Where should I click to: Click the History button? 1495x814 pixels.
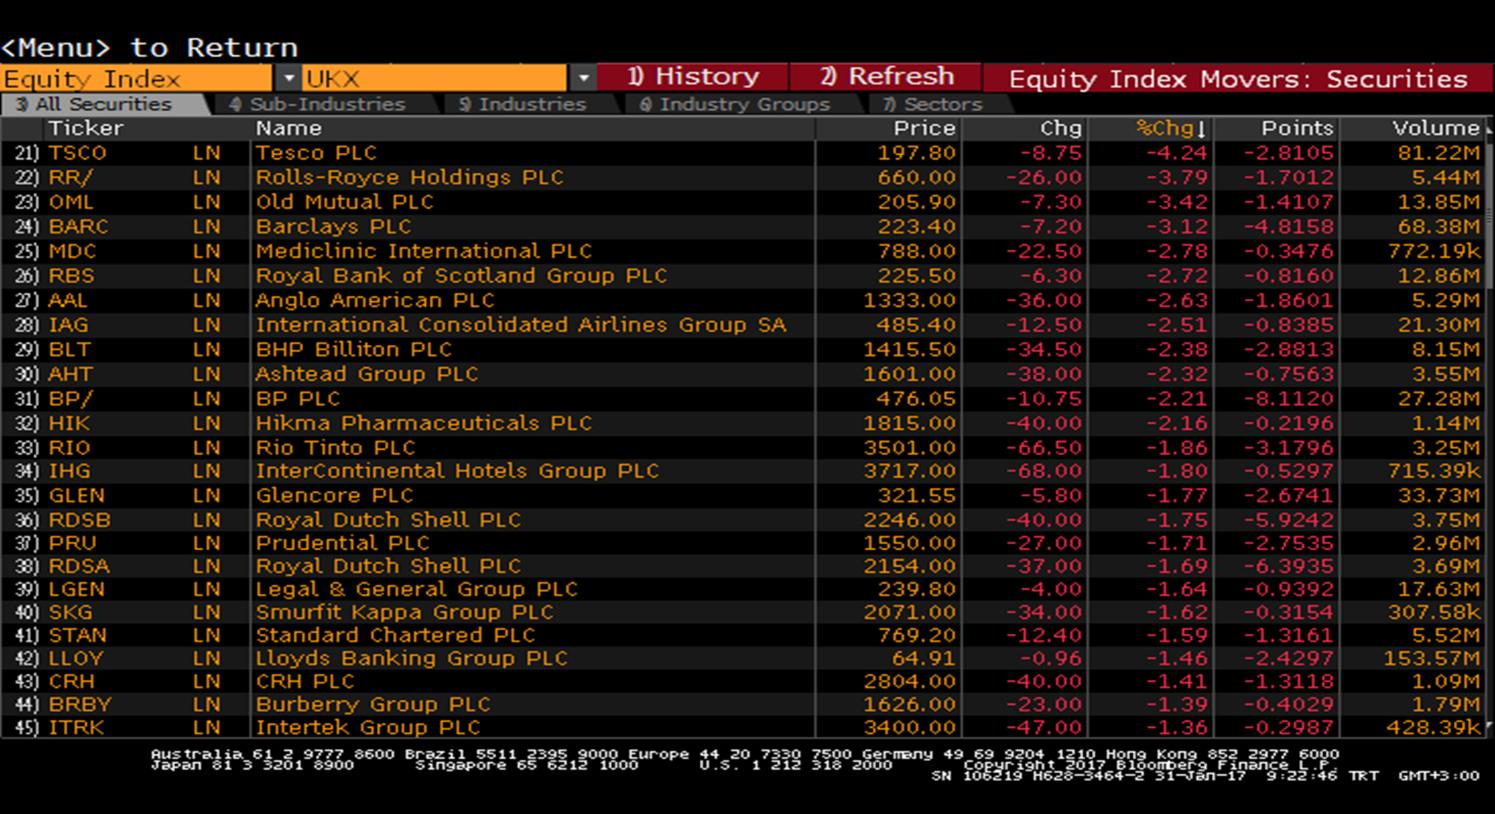693,77
